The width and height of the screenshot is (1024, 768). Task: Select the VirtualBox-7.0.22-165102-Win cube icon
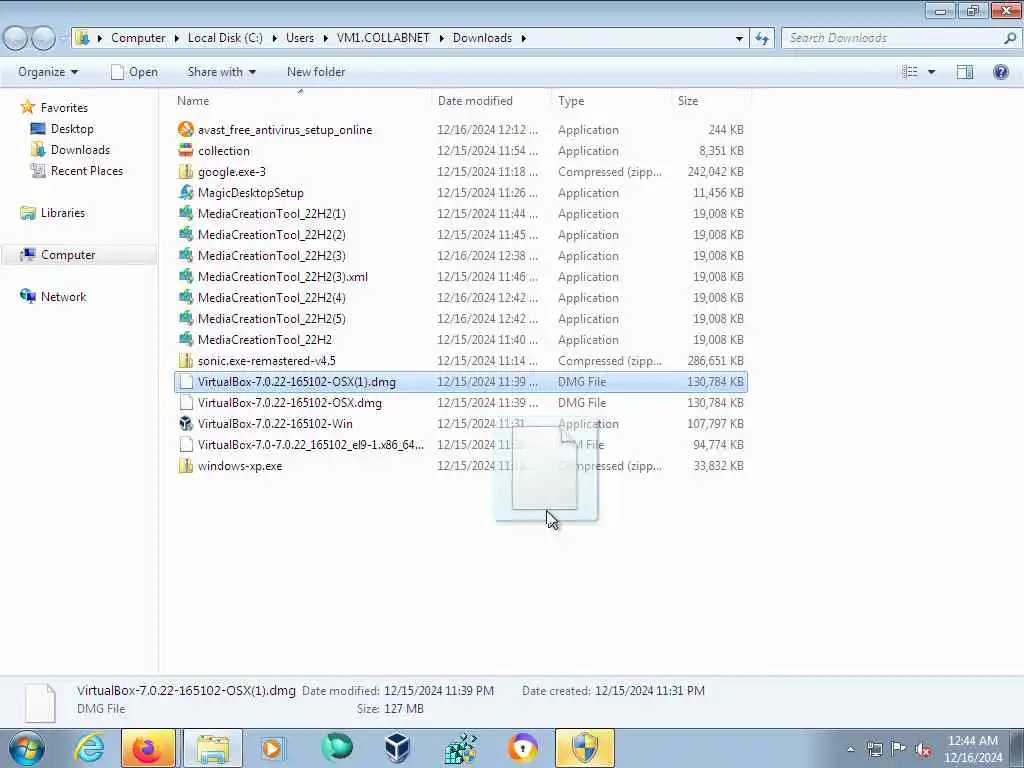click(186, 423)
